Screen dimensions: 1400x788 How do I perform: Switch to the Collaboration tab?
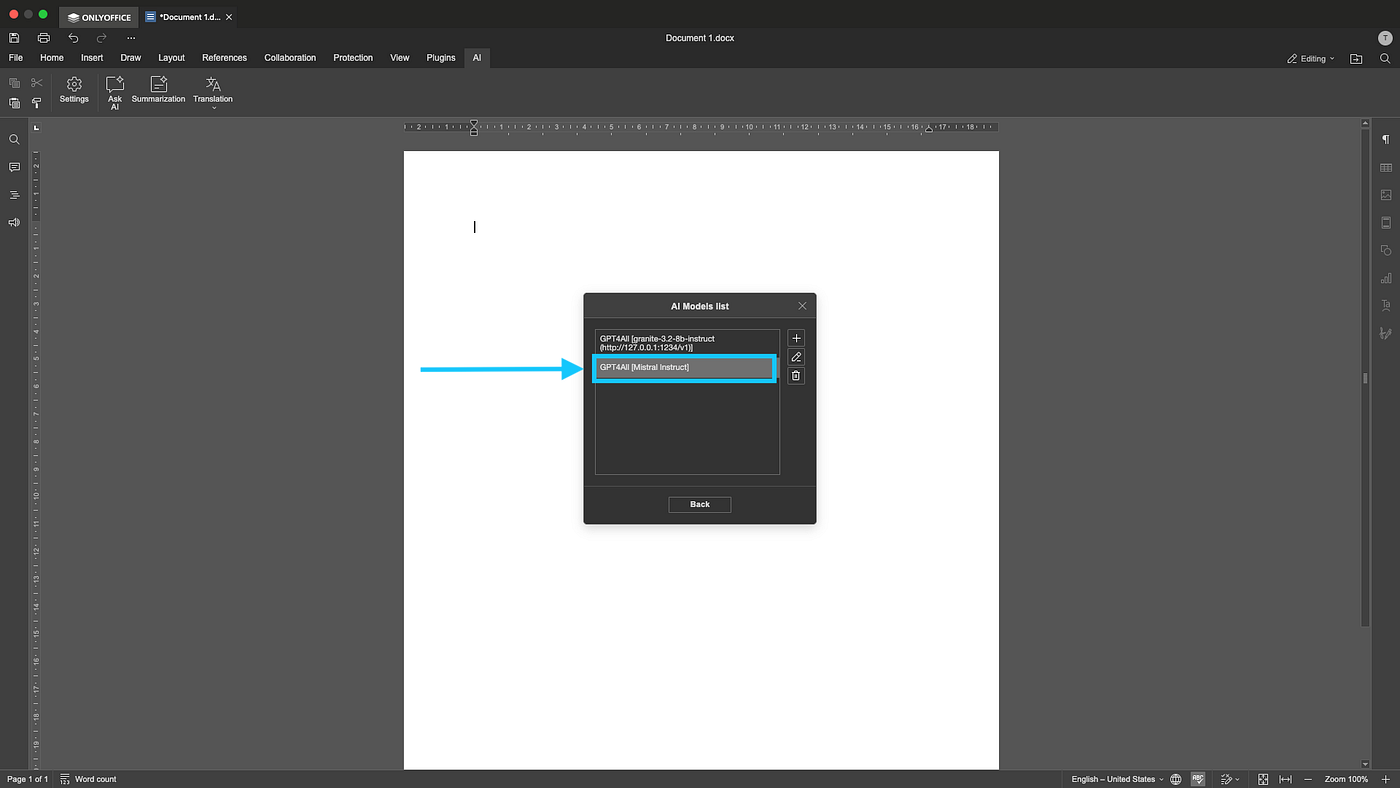[290, 58]
